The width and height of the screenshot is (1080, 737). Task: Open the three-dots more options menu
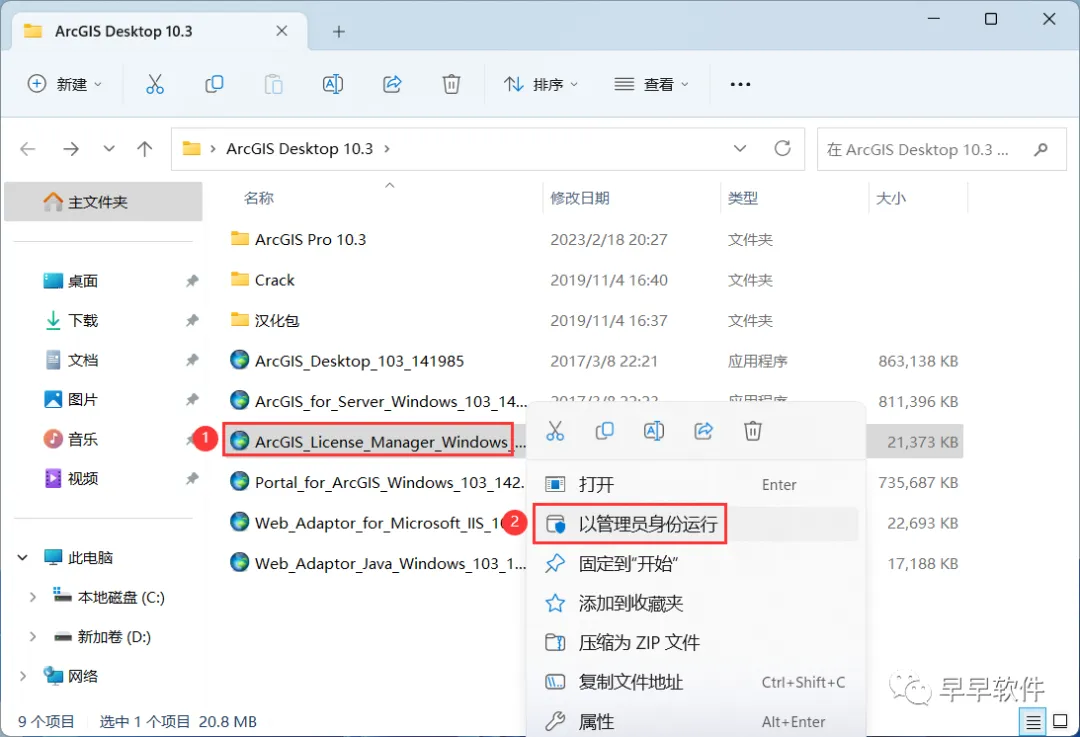740,84
